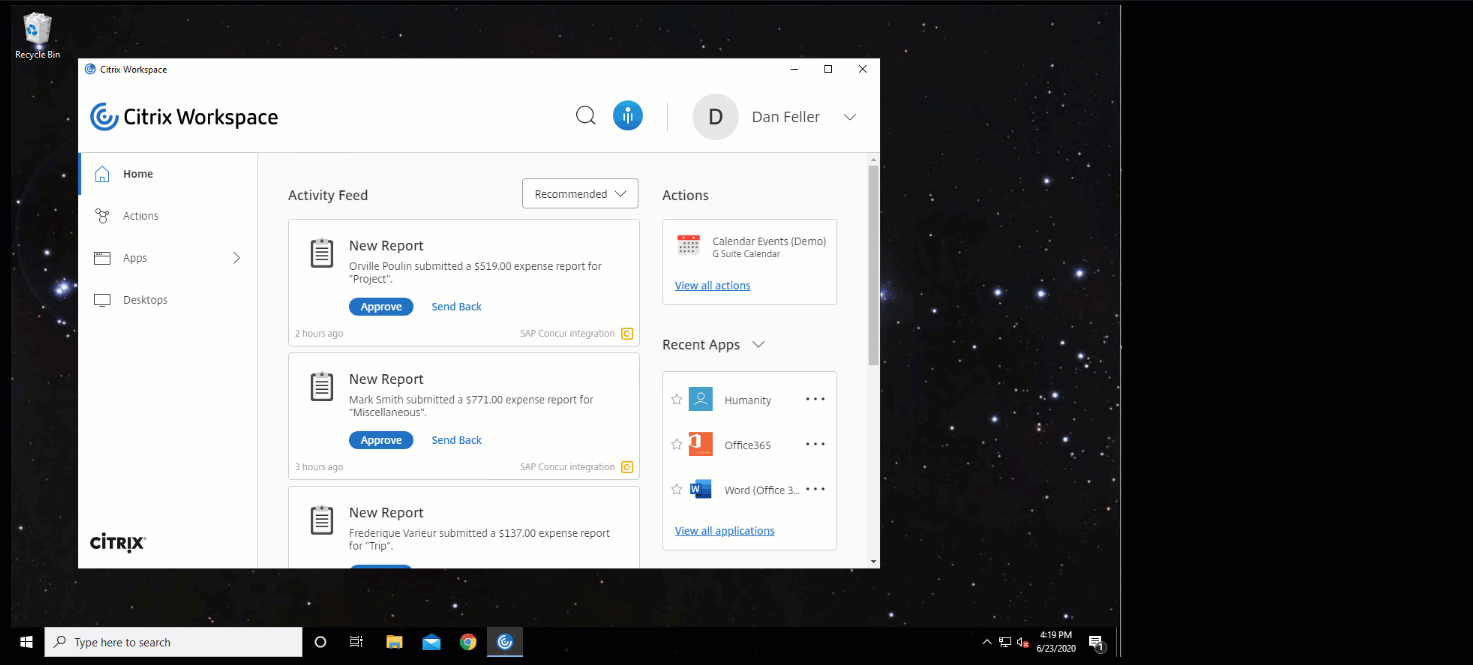Open Desktops in the left sidebar
The height and width of the screenshot is (665, 1473).
pyautogui.click(x=145, y=300)
